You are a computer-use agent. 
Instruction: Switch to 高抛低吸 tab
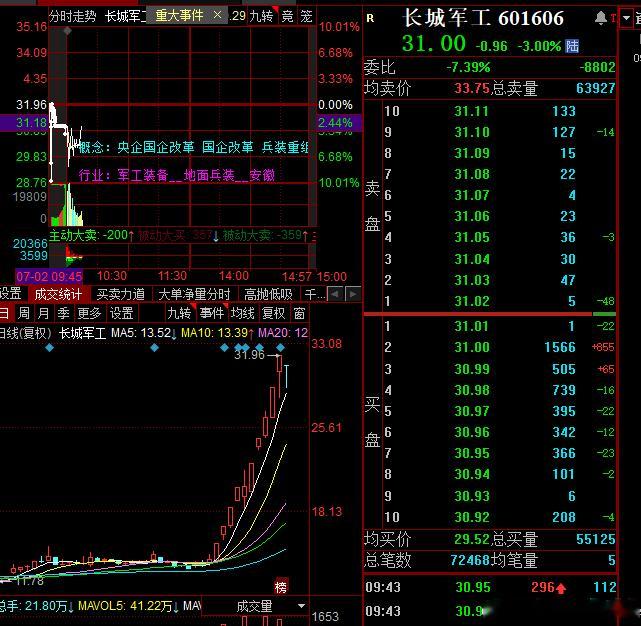tap(269, 294)
